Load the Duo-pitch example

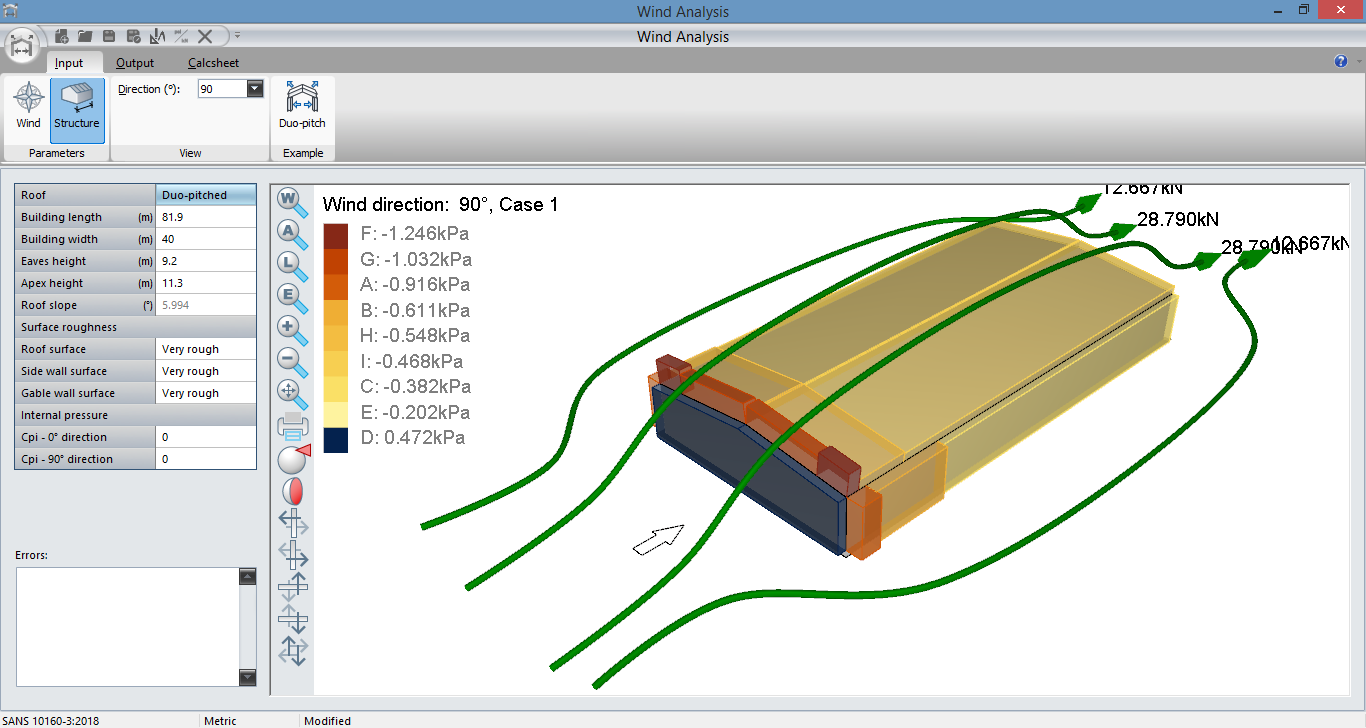[302, 106]
